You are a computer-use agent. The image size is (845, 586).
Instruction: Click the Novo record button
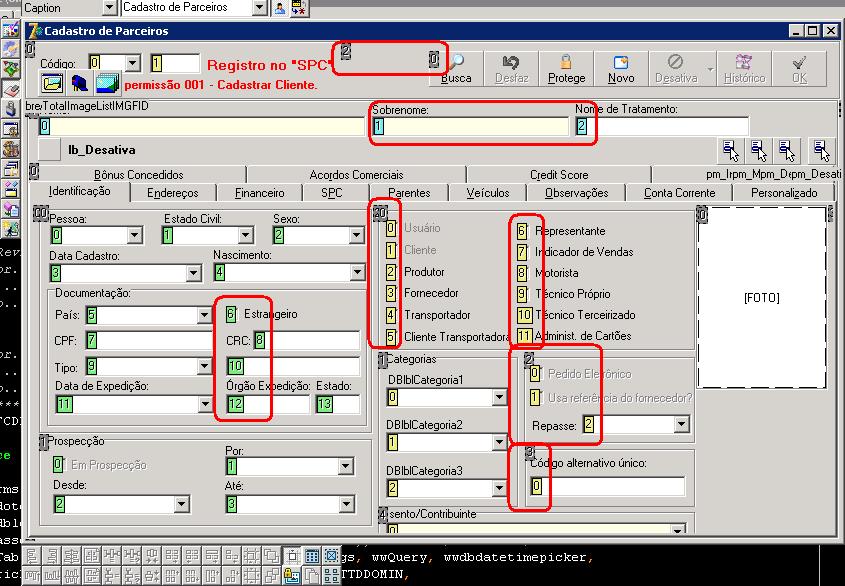(621, 69)
